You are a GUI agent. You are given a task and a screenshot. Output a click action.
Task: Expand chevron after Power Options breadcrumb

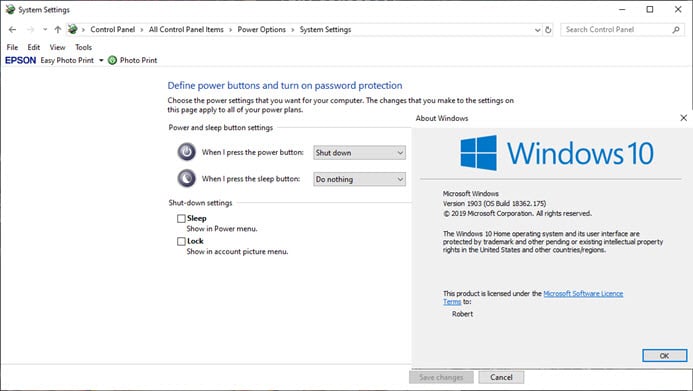[293, 30]
